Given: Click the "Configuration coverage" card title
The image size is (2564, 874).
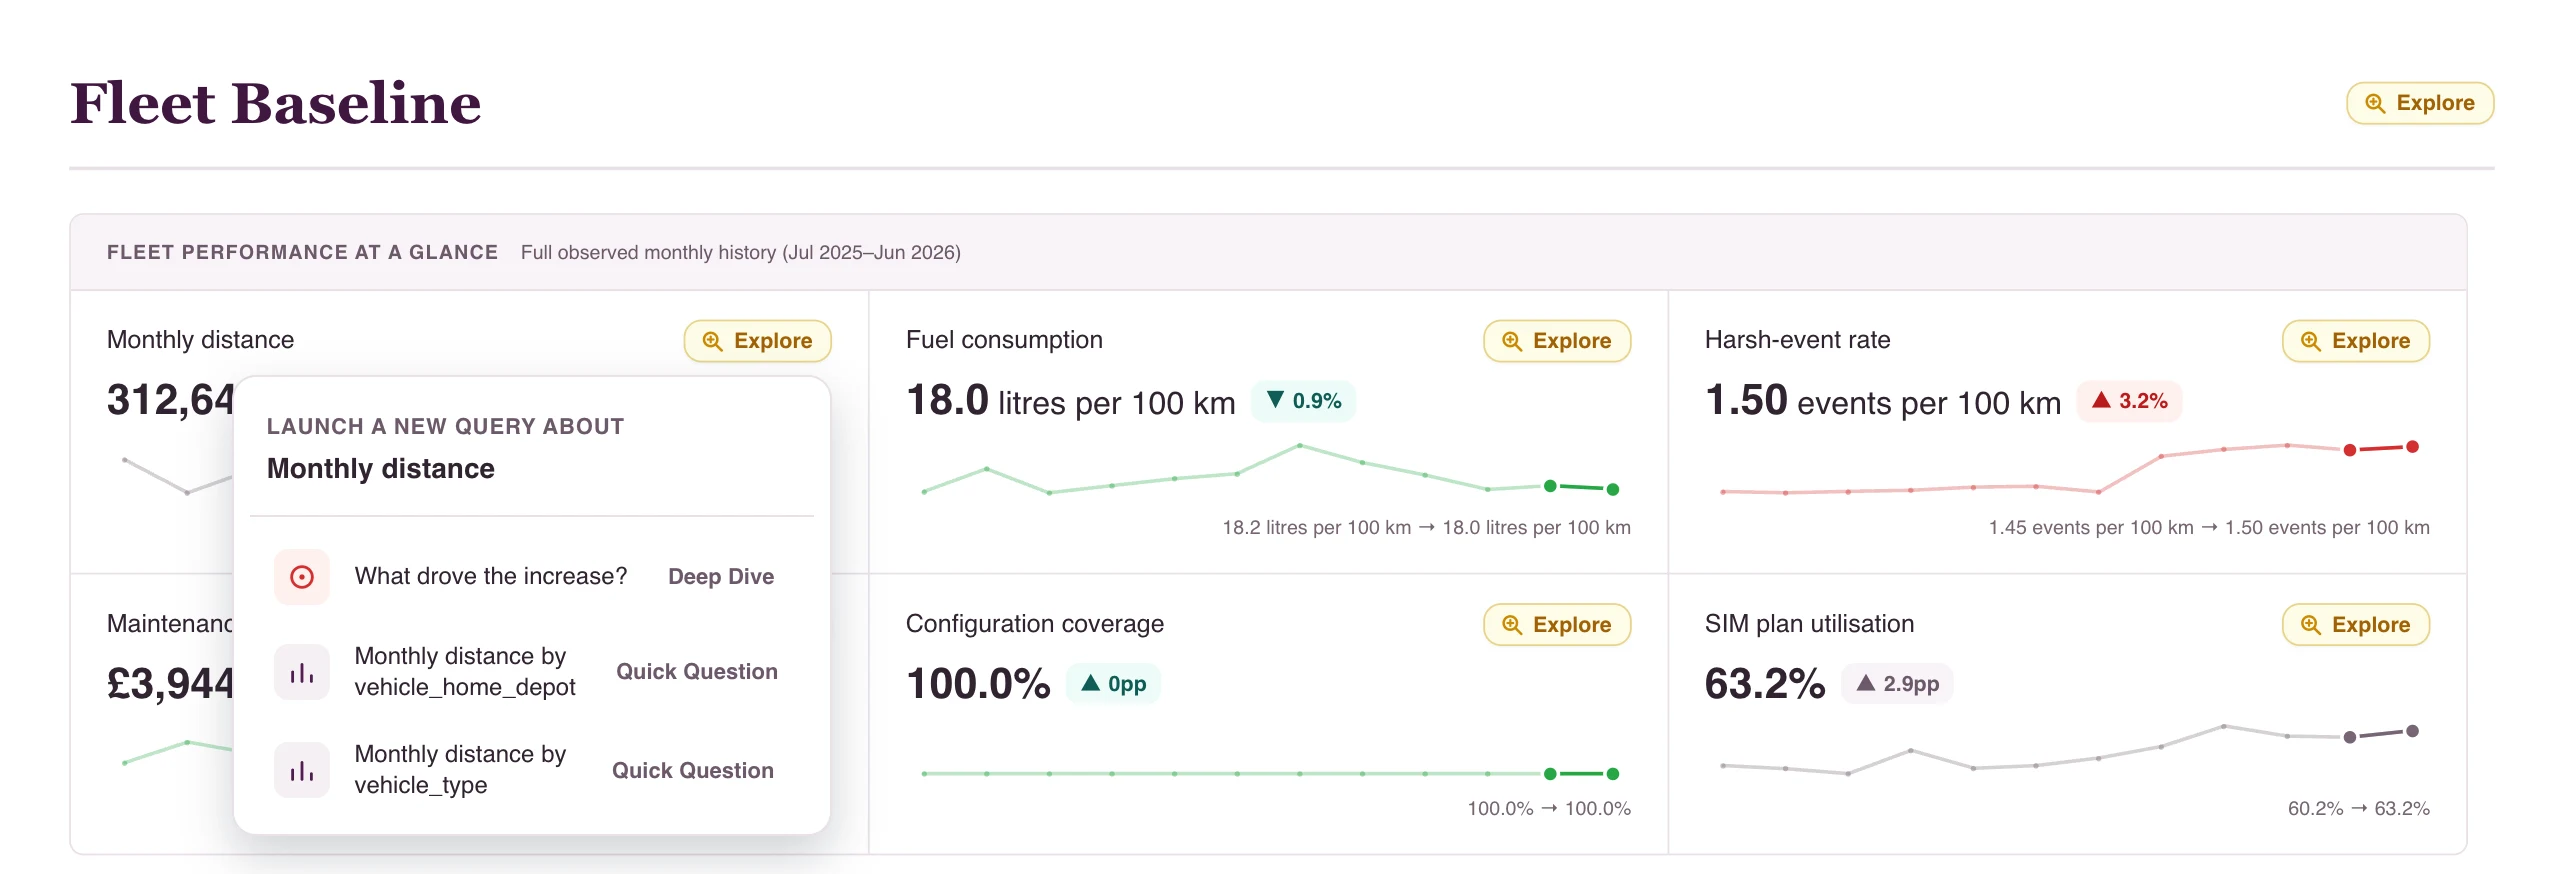Looking at the screenshot, I should 1035,624.
